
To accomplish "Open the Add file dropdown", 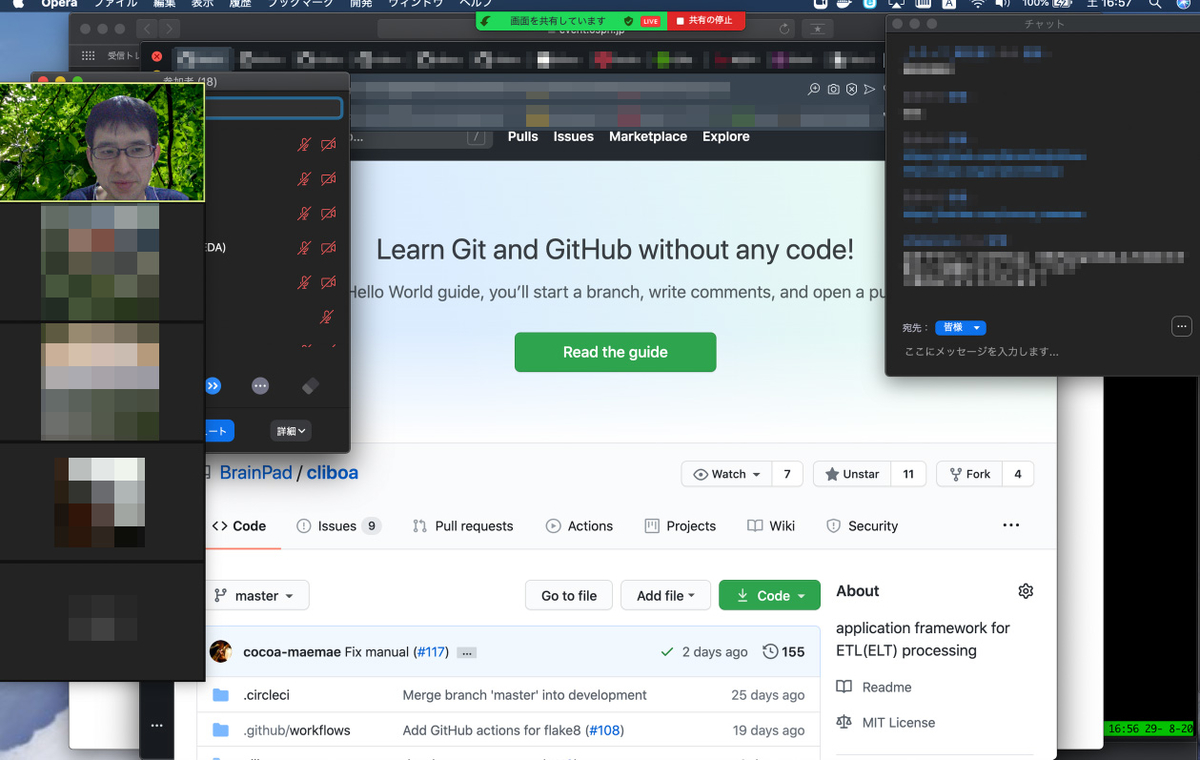I will coord(665,595).
